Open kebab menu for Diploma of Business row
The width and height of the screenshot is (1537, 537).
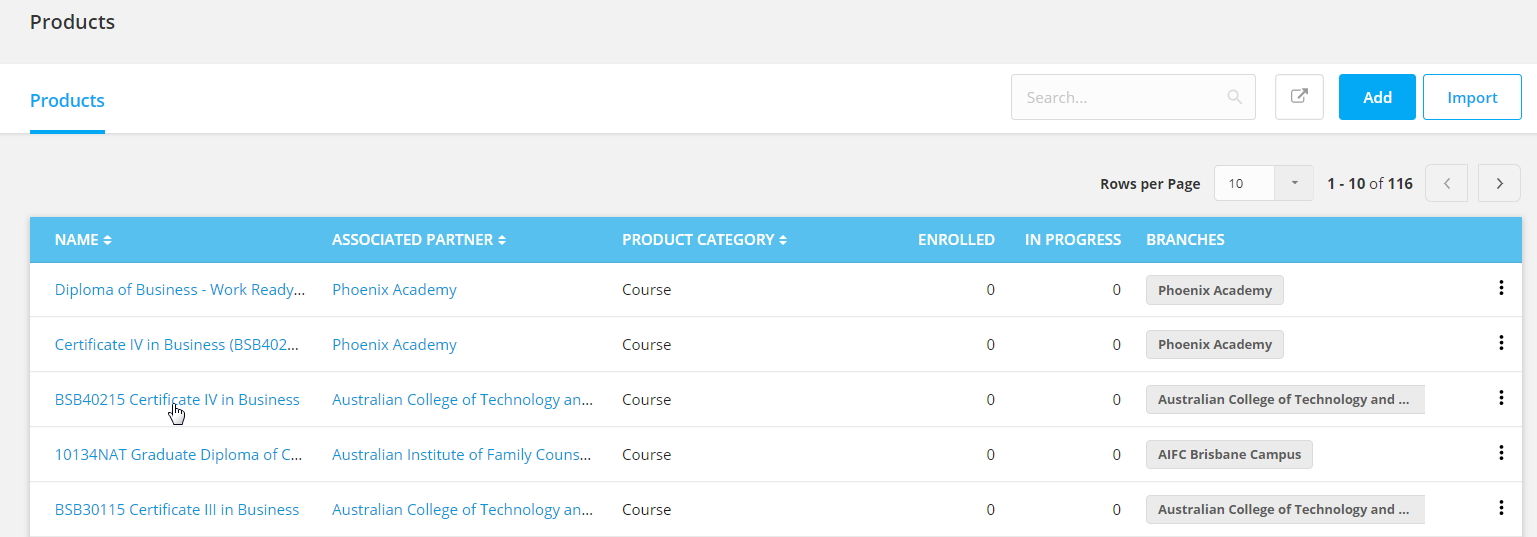[1500, 289]
